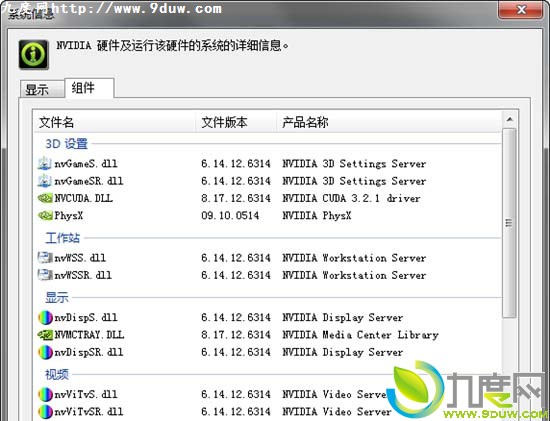Click the nvGameSR.dll file icon
550x421 pixels.
45,181
